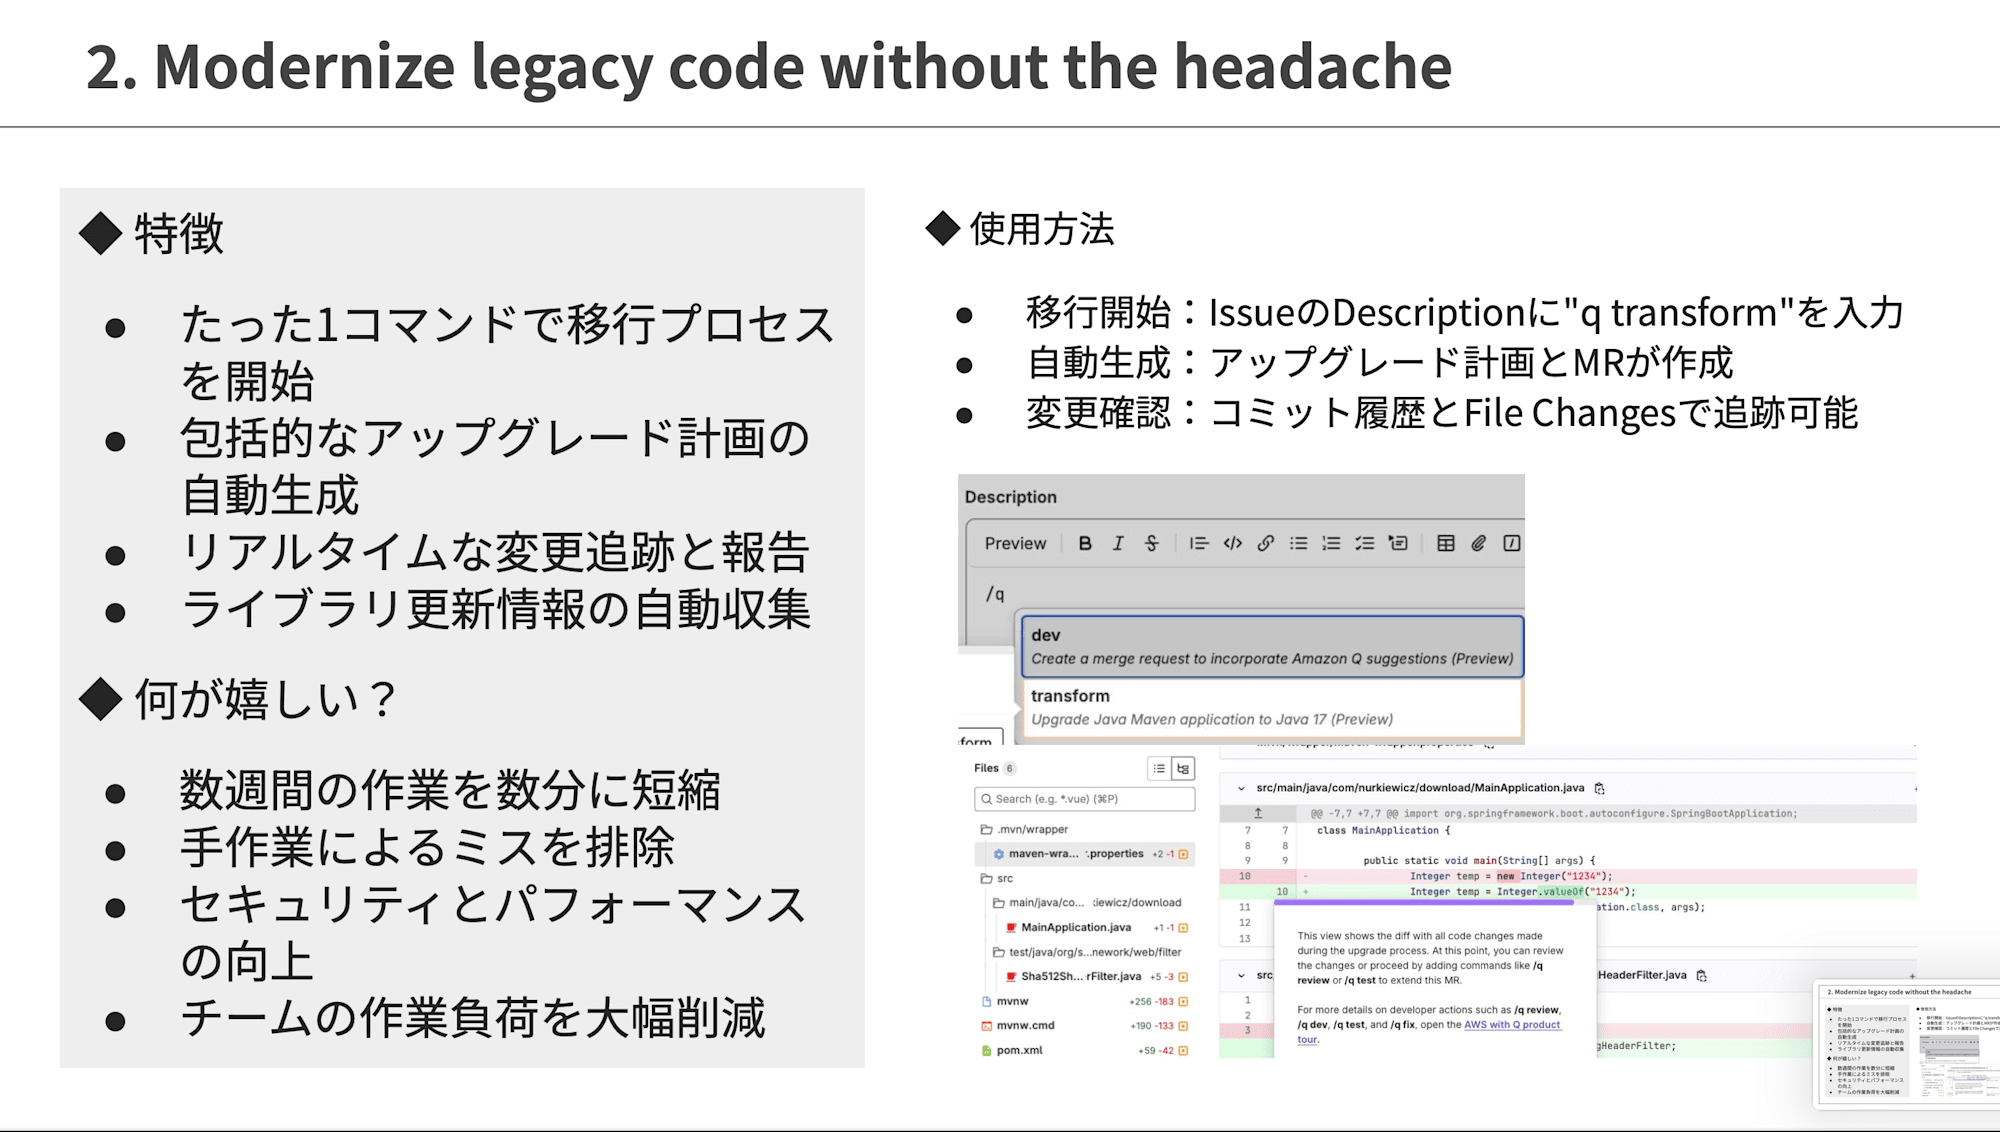The height and width of the screenshot is (1132, 2000).
Task: Switch to the Preview tab
Action: tap(1015, 543)
